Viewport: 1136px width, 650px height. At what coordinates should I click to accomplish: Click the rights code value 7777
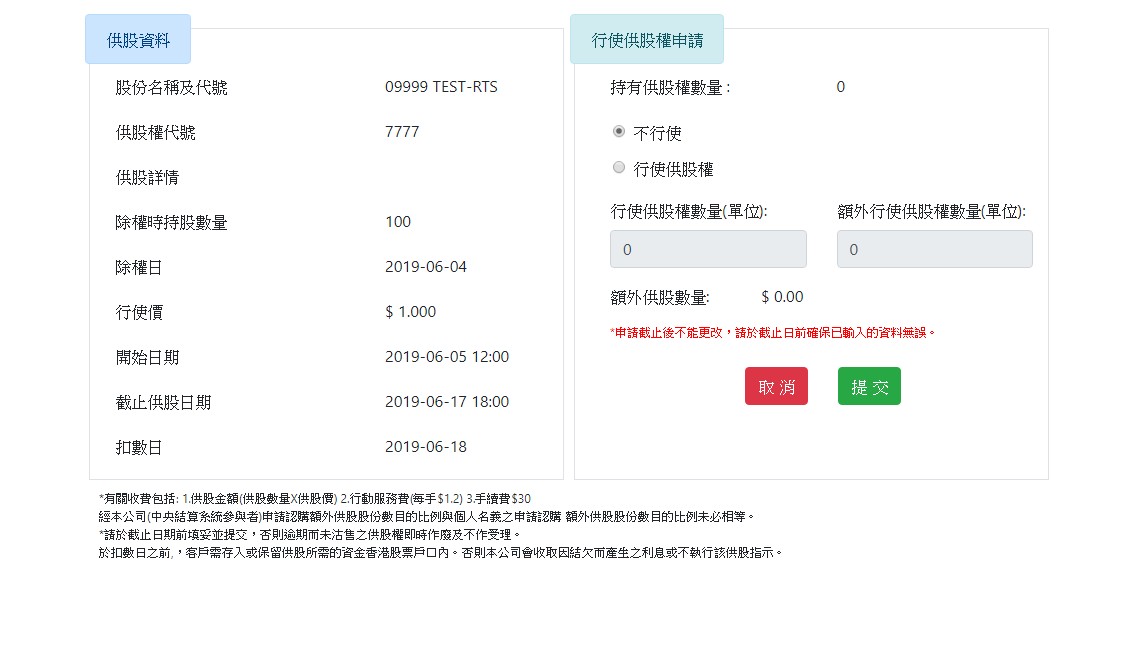pyautogui.click(x=402, y=132)
